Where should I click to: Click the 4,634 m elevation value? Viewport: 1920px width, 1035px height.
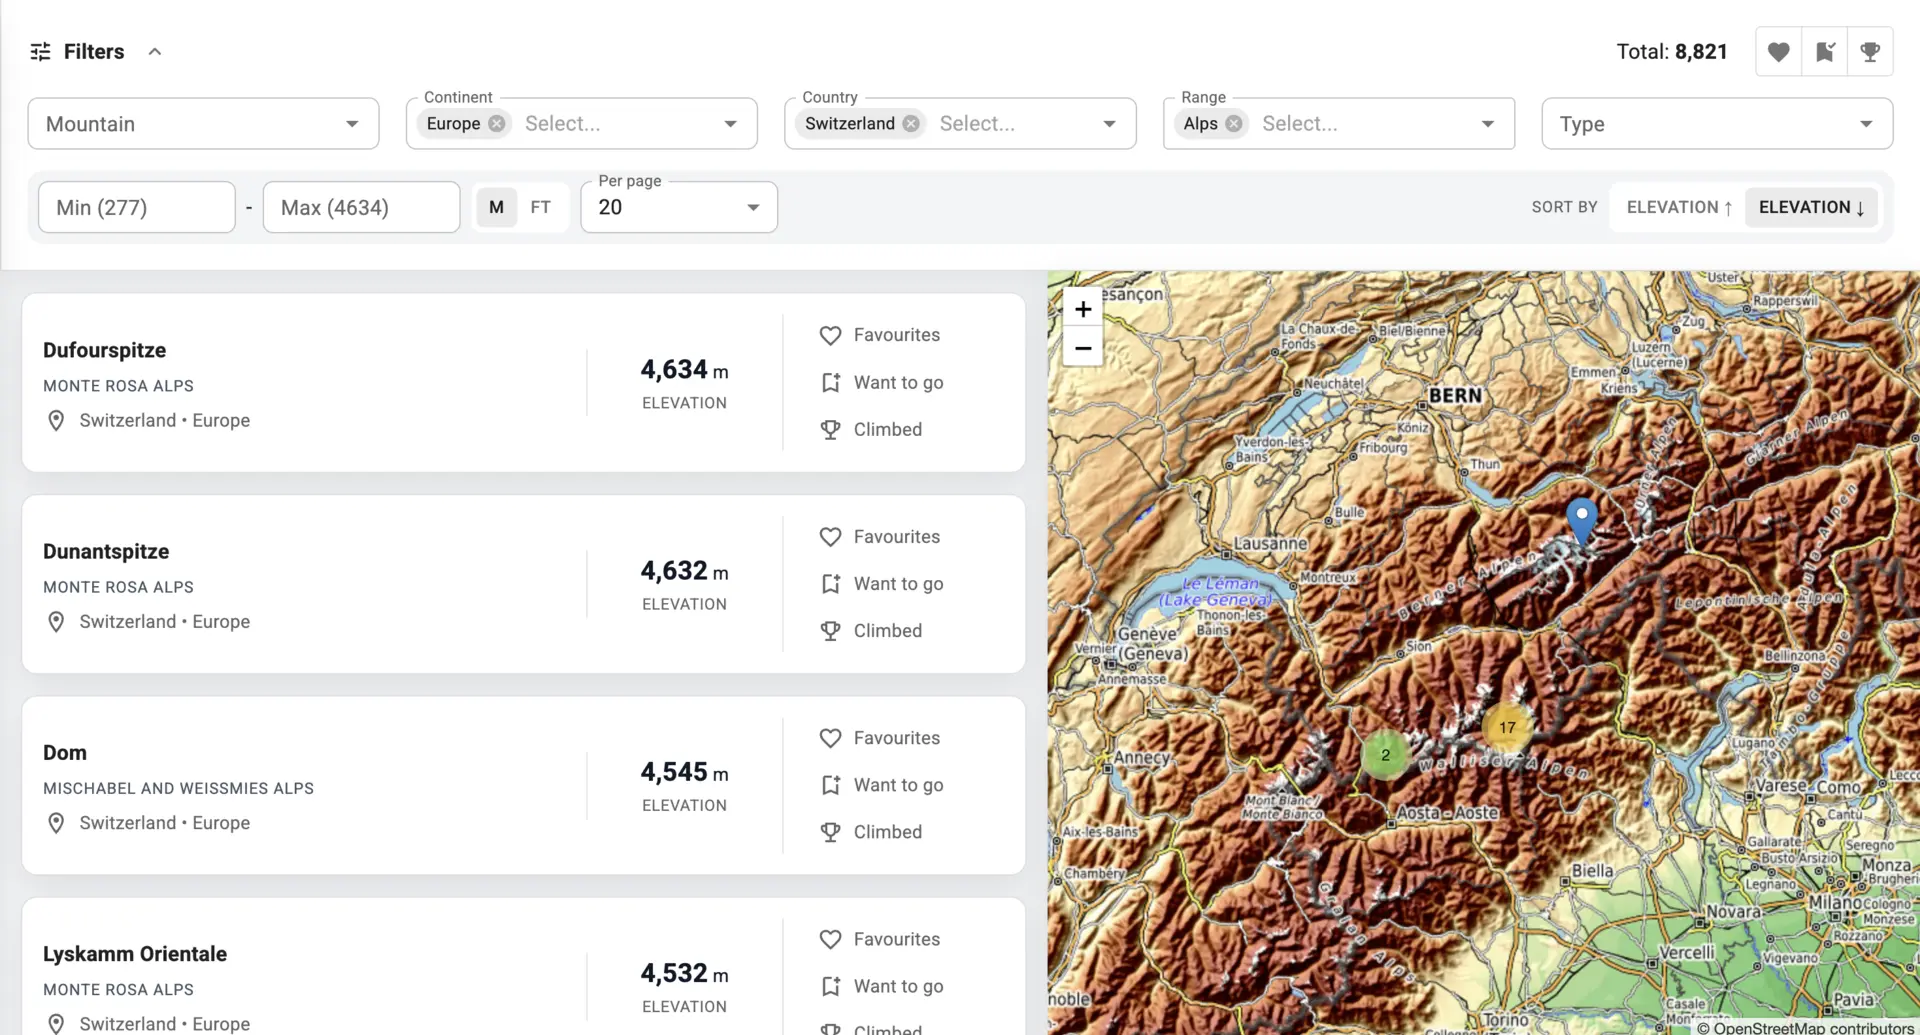[x=685, y=370]
